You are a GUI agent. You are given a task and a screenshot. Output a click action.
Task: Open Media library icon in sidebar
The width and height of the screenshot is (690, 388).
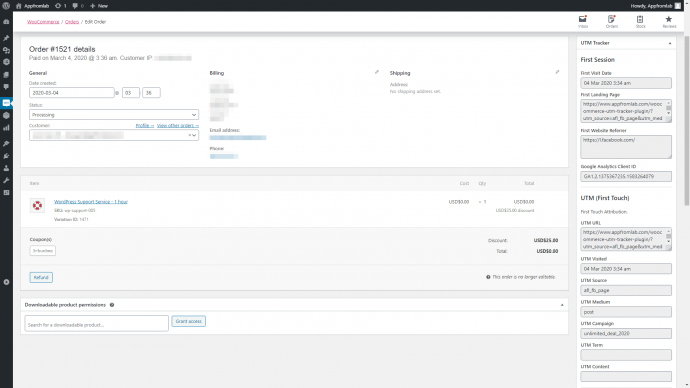[6, 50]
